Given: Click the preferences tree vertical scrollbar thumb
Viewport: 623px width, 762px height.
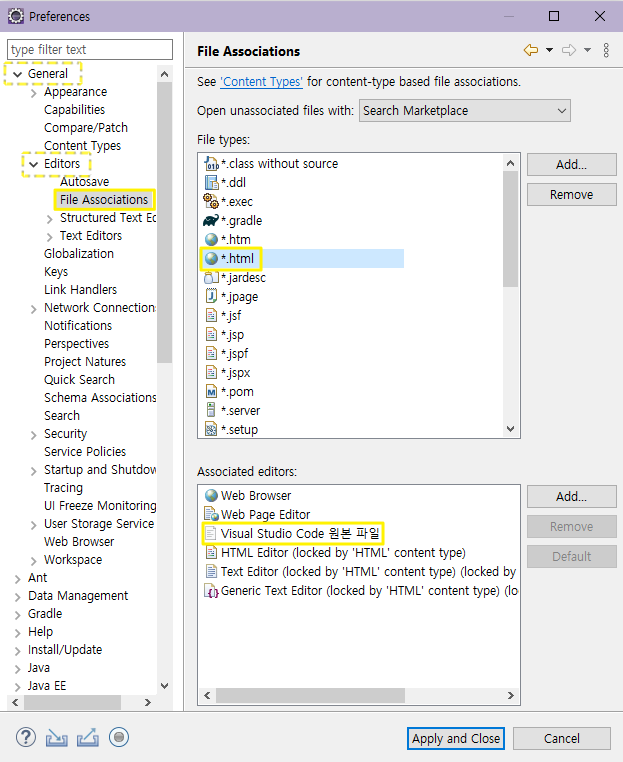Looking at the screenshot, I should pos(164,223).
